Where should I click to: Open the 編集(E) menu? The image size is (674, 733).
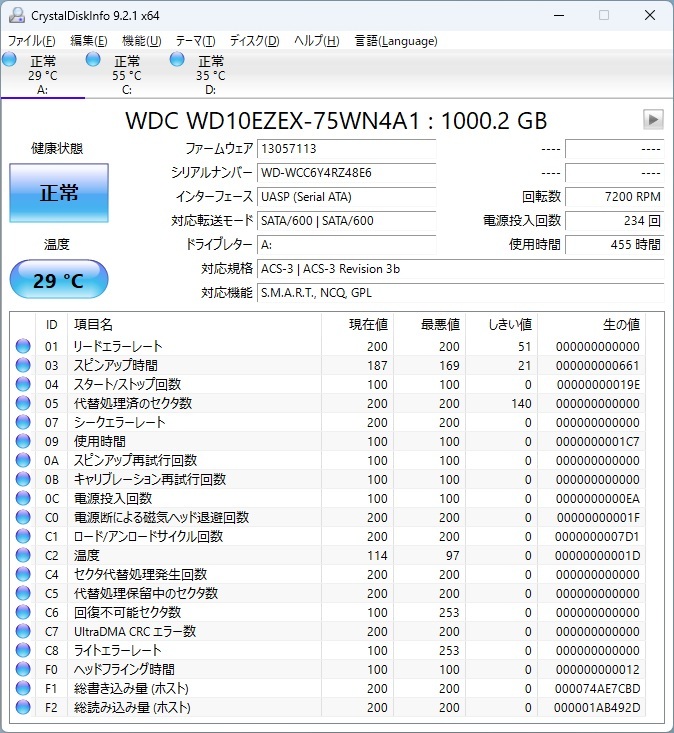coord(88,41)
